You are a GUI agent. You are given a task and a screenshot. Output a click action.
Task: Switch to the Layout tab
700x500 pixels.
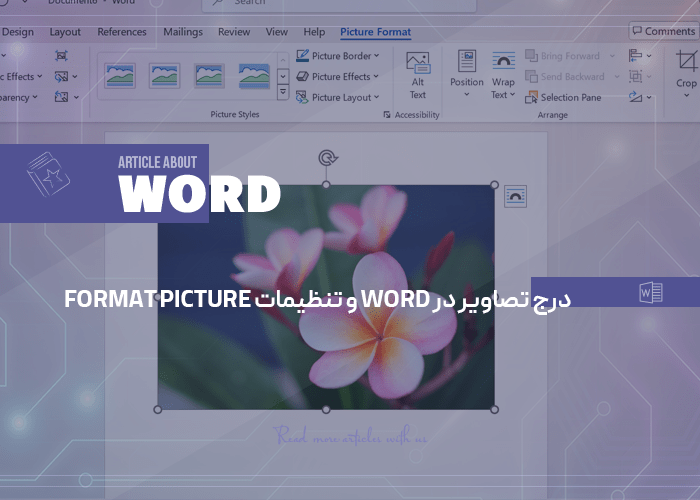pyautogui.click(x=65, y=32)
